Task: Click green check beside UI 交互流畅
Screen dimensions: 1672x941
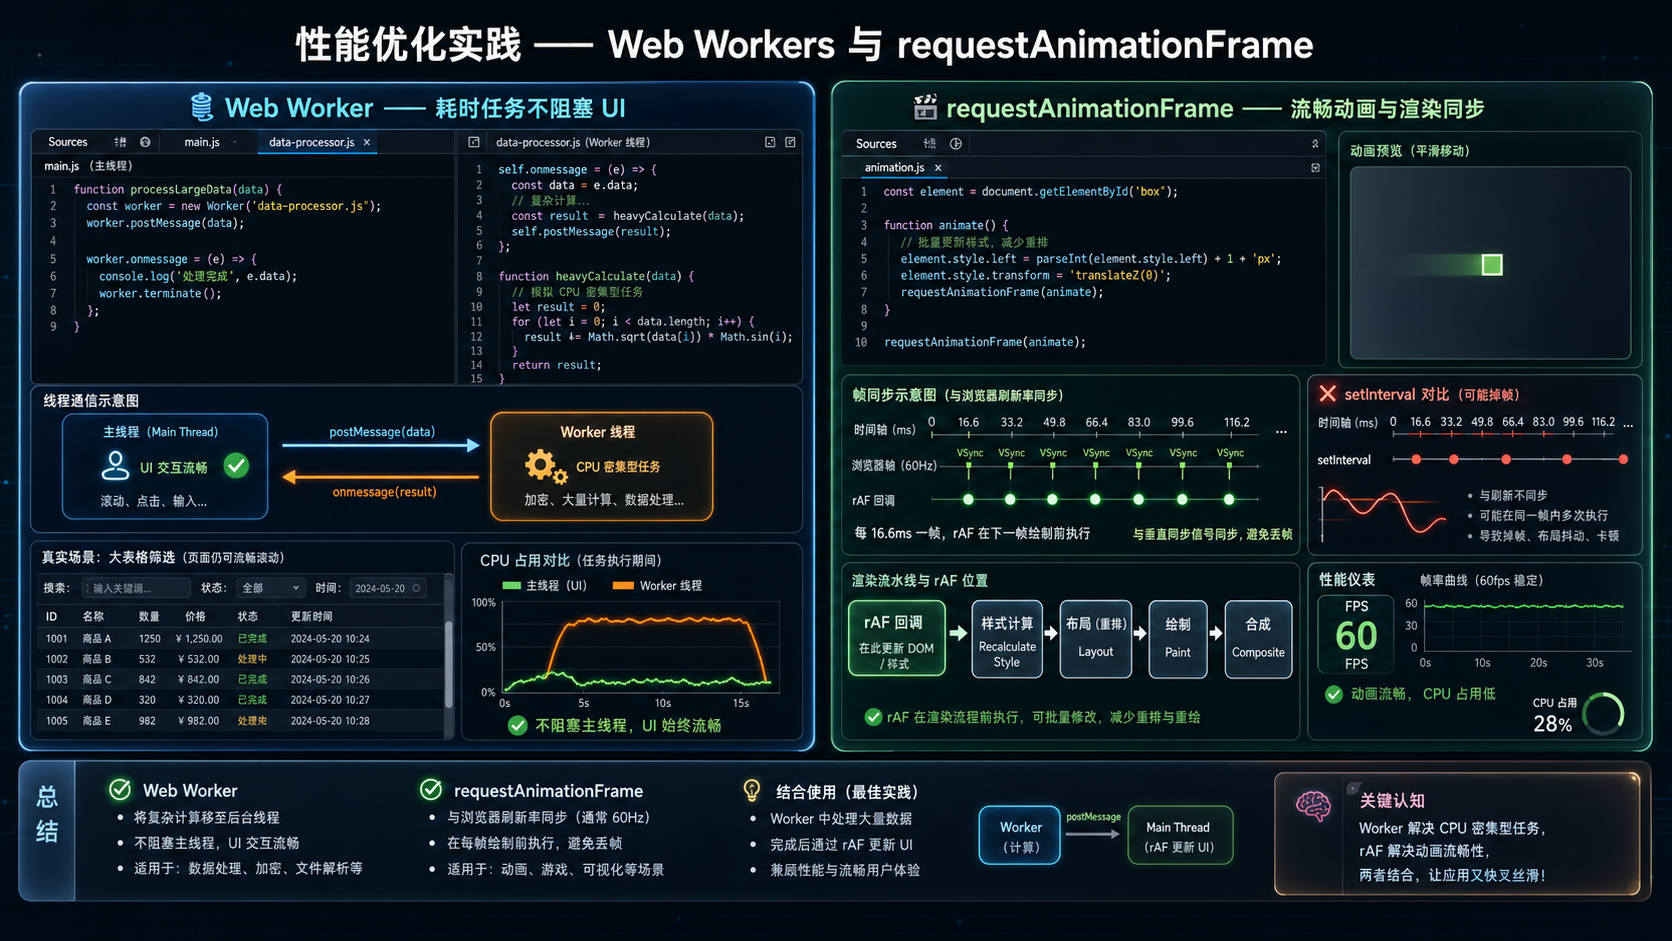Action: point(236,465)
